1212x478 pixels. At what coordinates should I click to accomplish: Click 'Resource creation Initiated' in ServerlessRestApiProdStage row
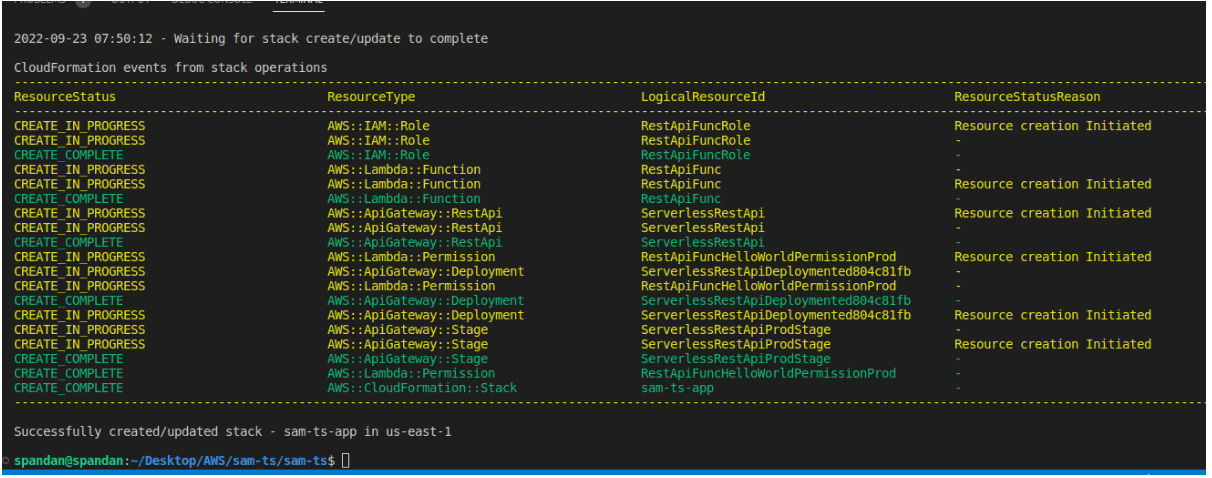point(1053,345)
